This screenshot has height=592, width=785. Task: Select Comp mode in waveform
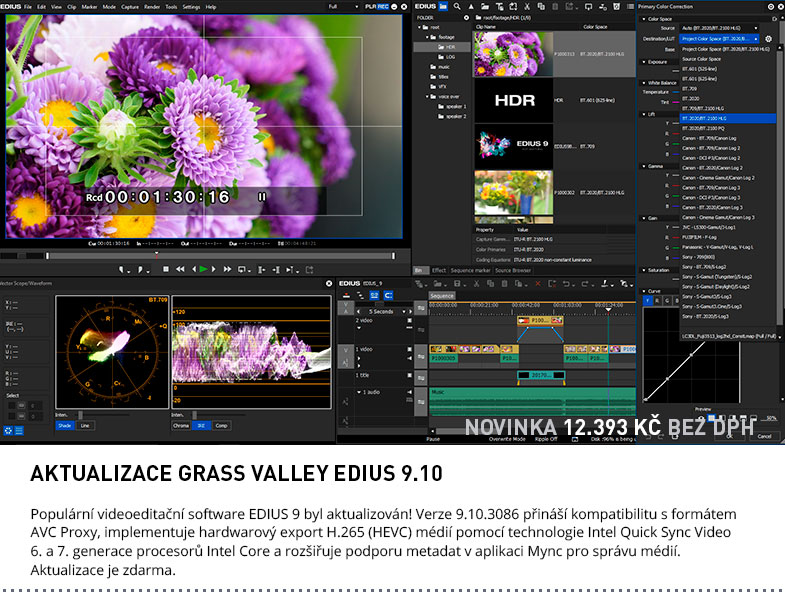tap(221, 426)
